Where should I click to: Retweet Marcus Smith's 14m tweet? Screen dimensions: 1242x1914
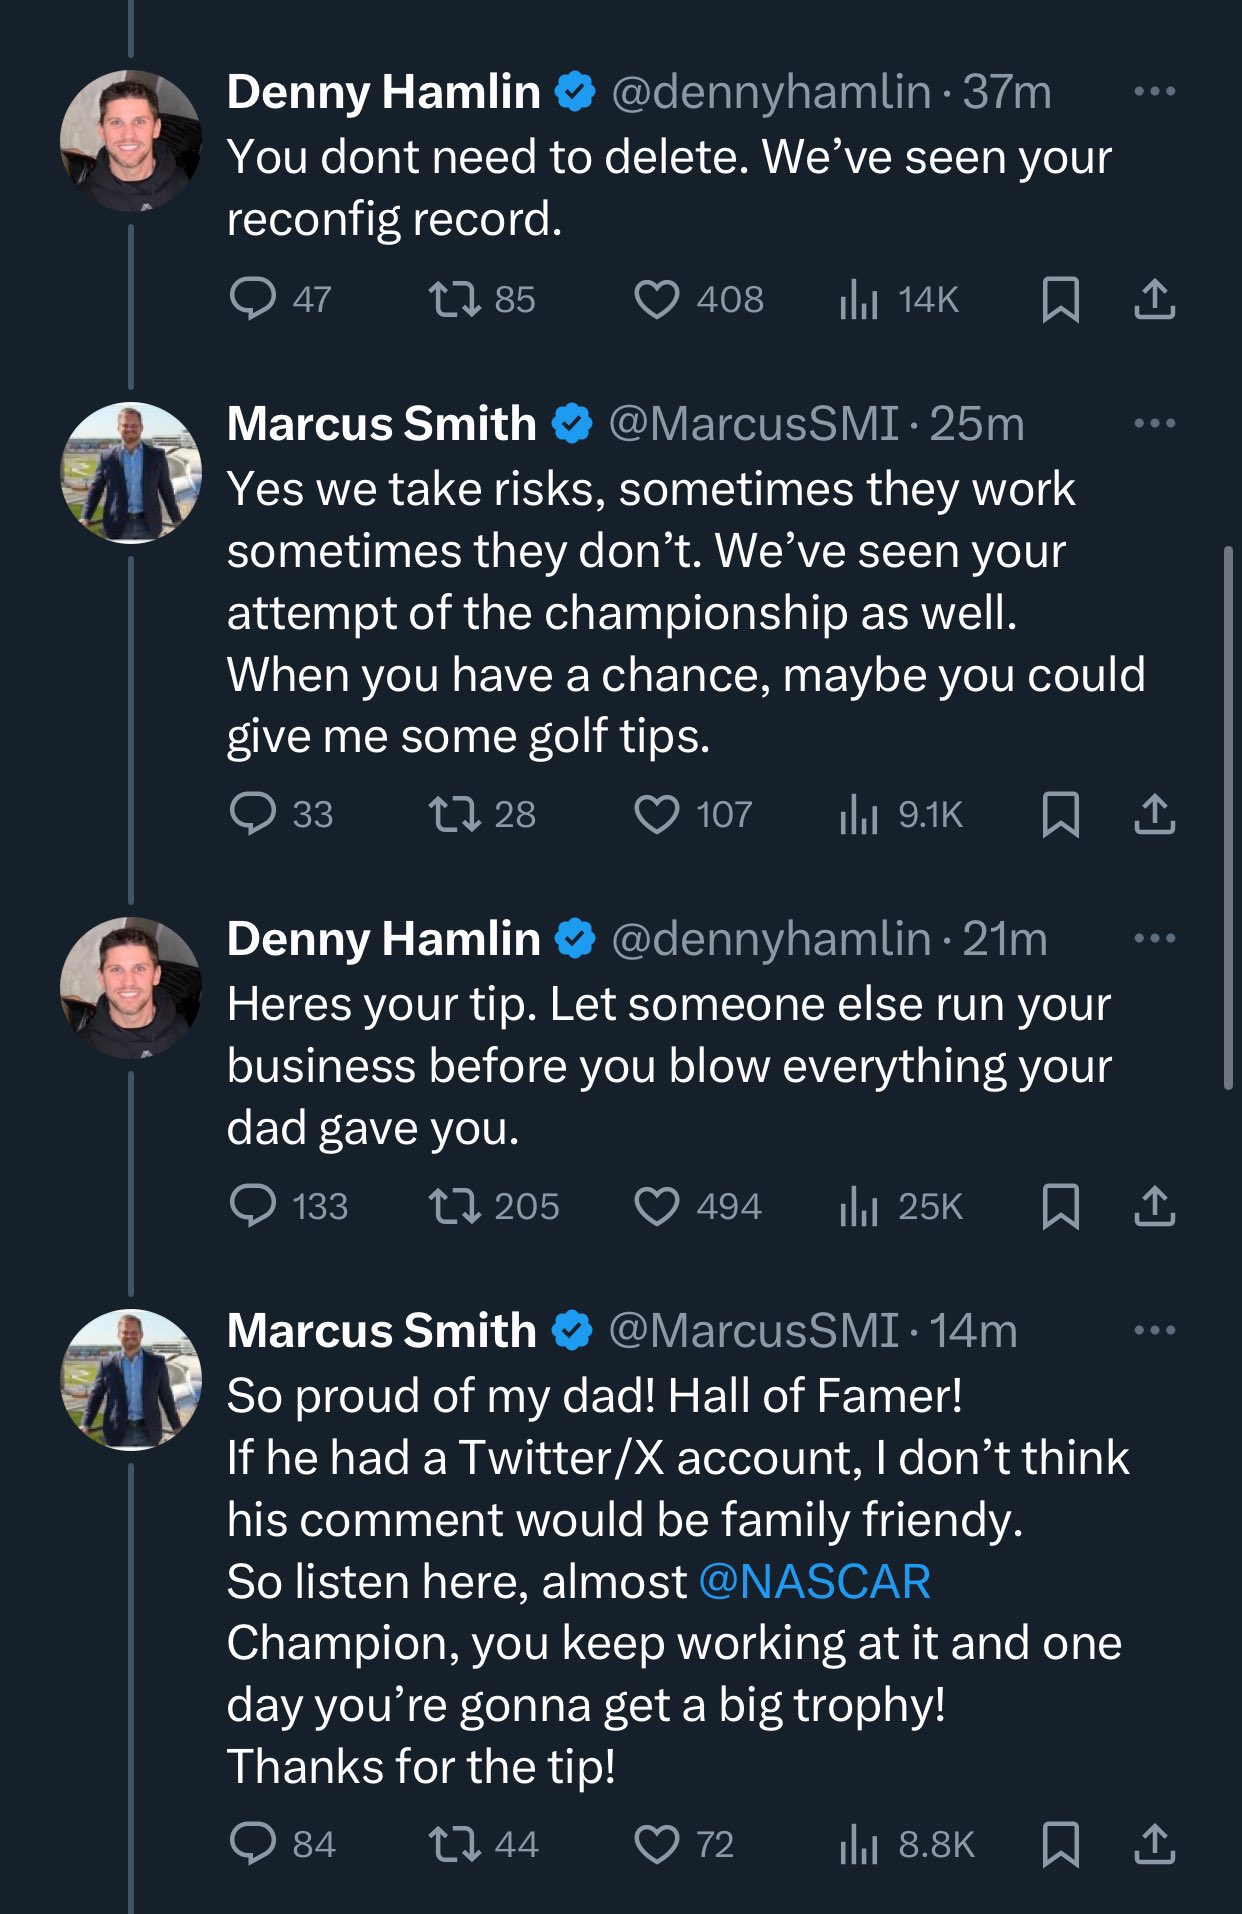pyautogui.click(x=455, y=1843)
